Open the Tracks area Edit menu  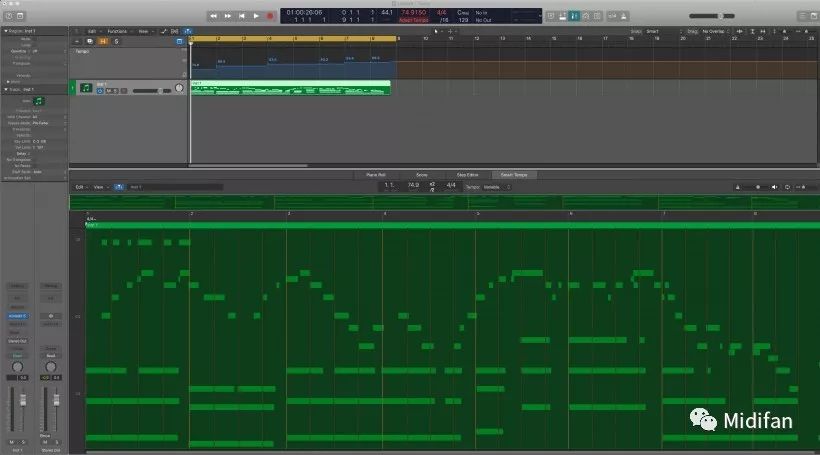pos(94,31)
